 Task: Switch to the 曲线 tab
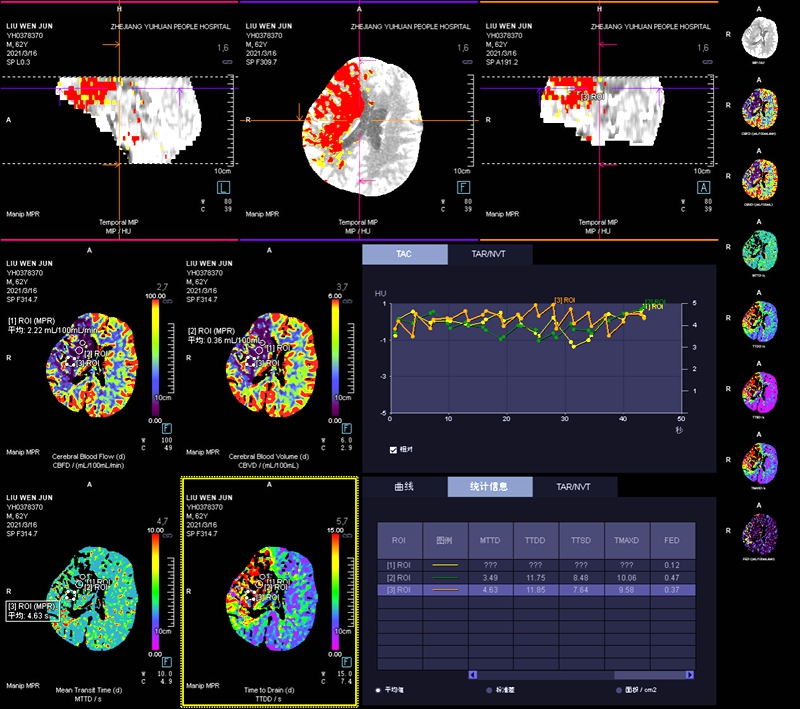pyautogui.click(x=404, y=487)
